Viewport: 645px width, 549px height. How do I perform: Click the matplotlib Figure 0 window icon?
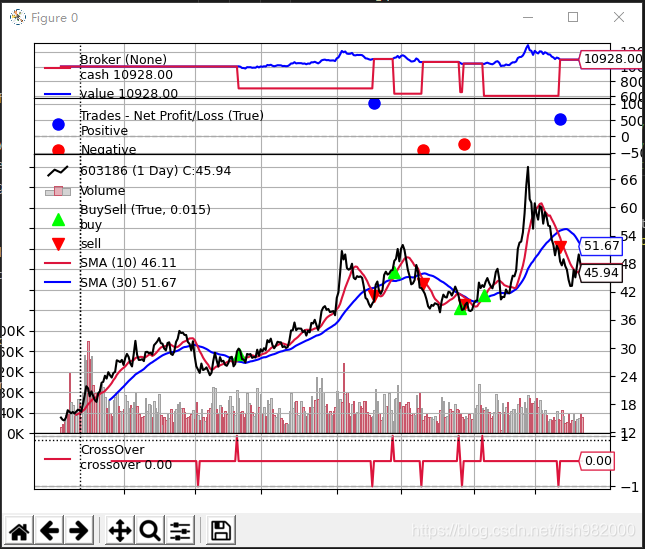pos(18,18)
